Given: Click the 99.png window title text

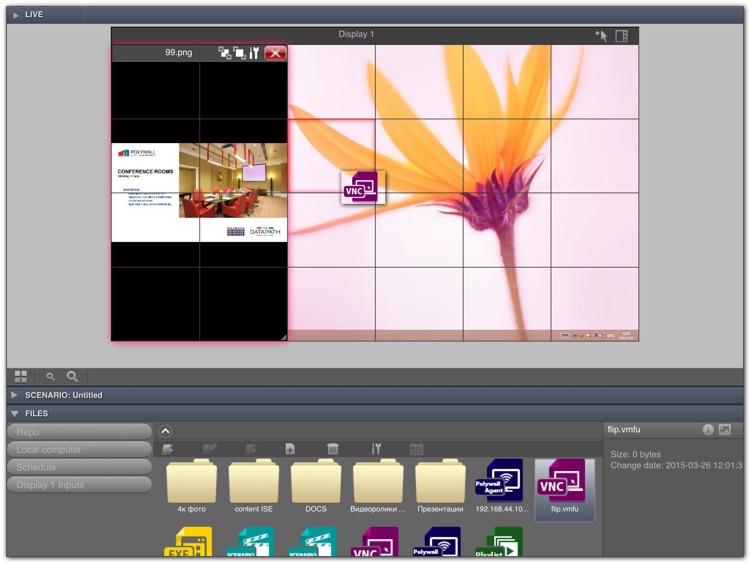Looking at the screenshot, I should click(178, 52).
